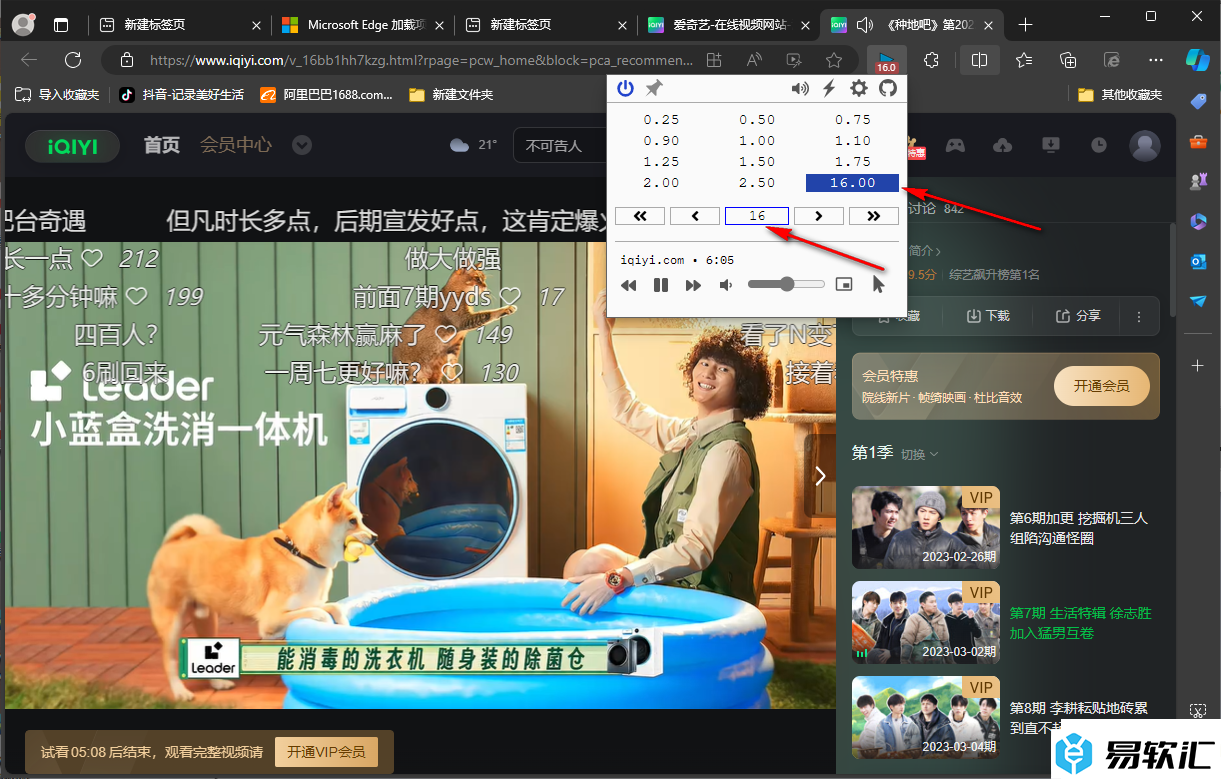Click the iQIYI logo
Image resolution: width=1221 pixels, height=779 pixels.
[73, 147]
